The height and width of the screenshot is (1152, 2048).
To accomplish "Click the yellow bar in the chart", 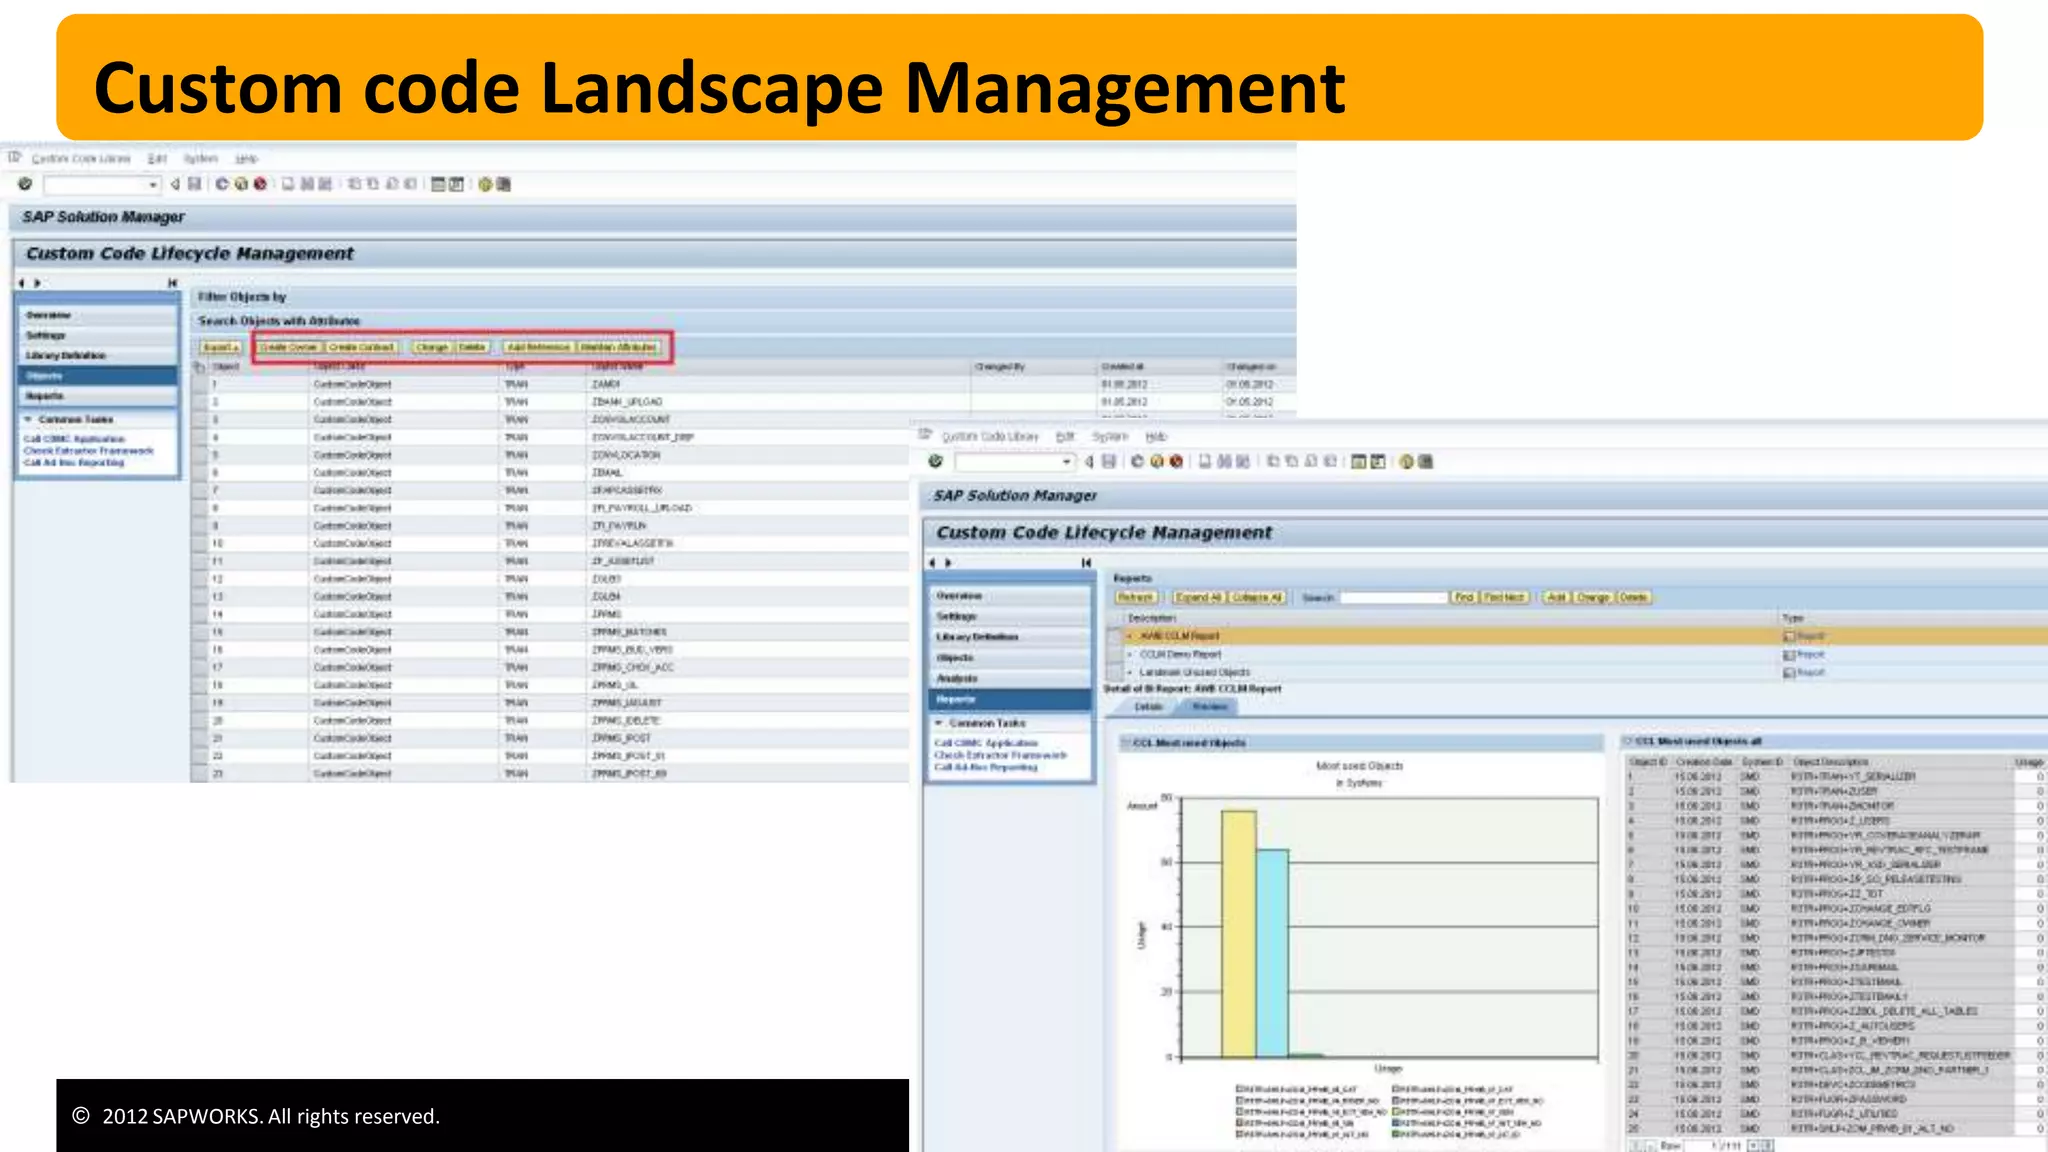I will tap(1238, 934).
